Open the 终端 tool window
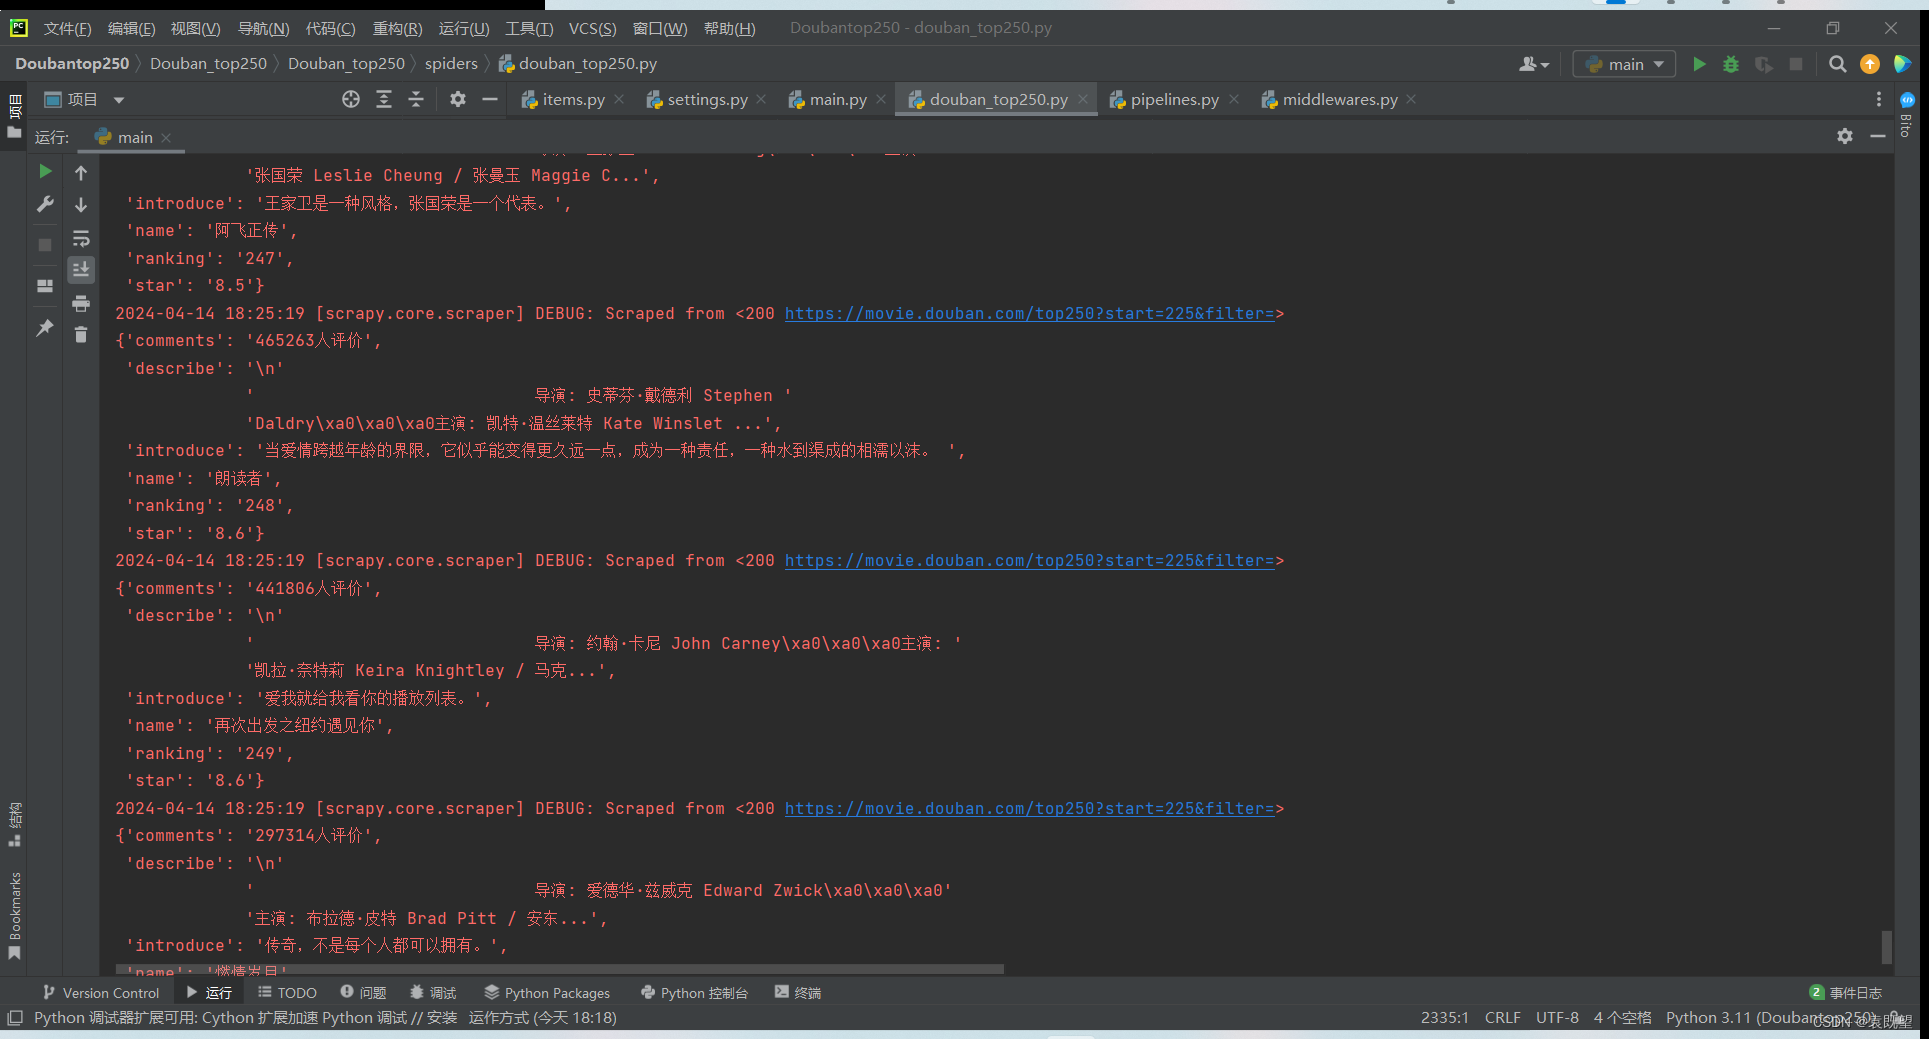The width and height of the screenshot is (1929, 1039). [x=798, y=992]
